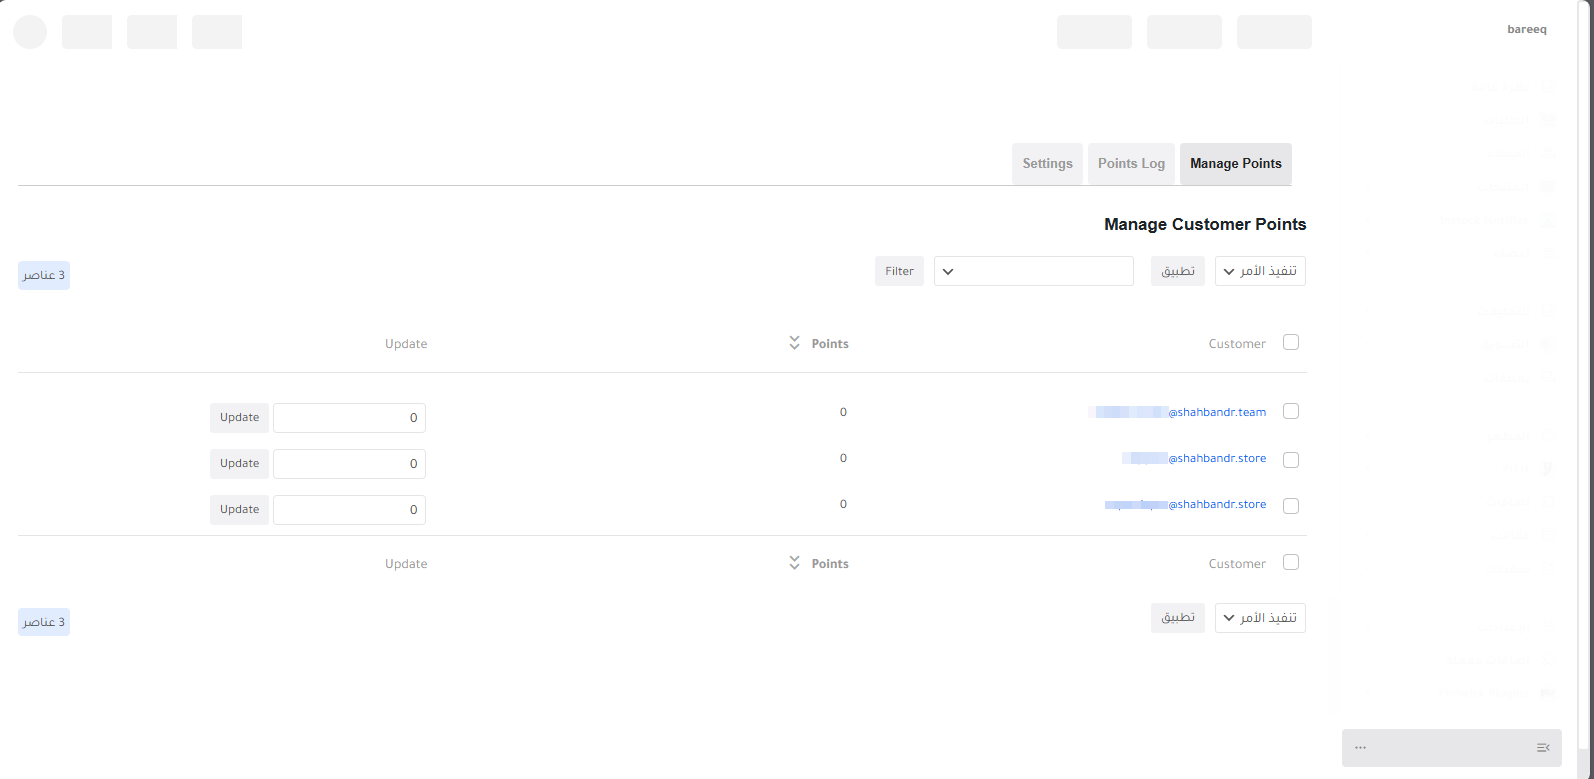Click the three-dots icon in bottom bar
1594x779 pixels.
(1360, 748)
